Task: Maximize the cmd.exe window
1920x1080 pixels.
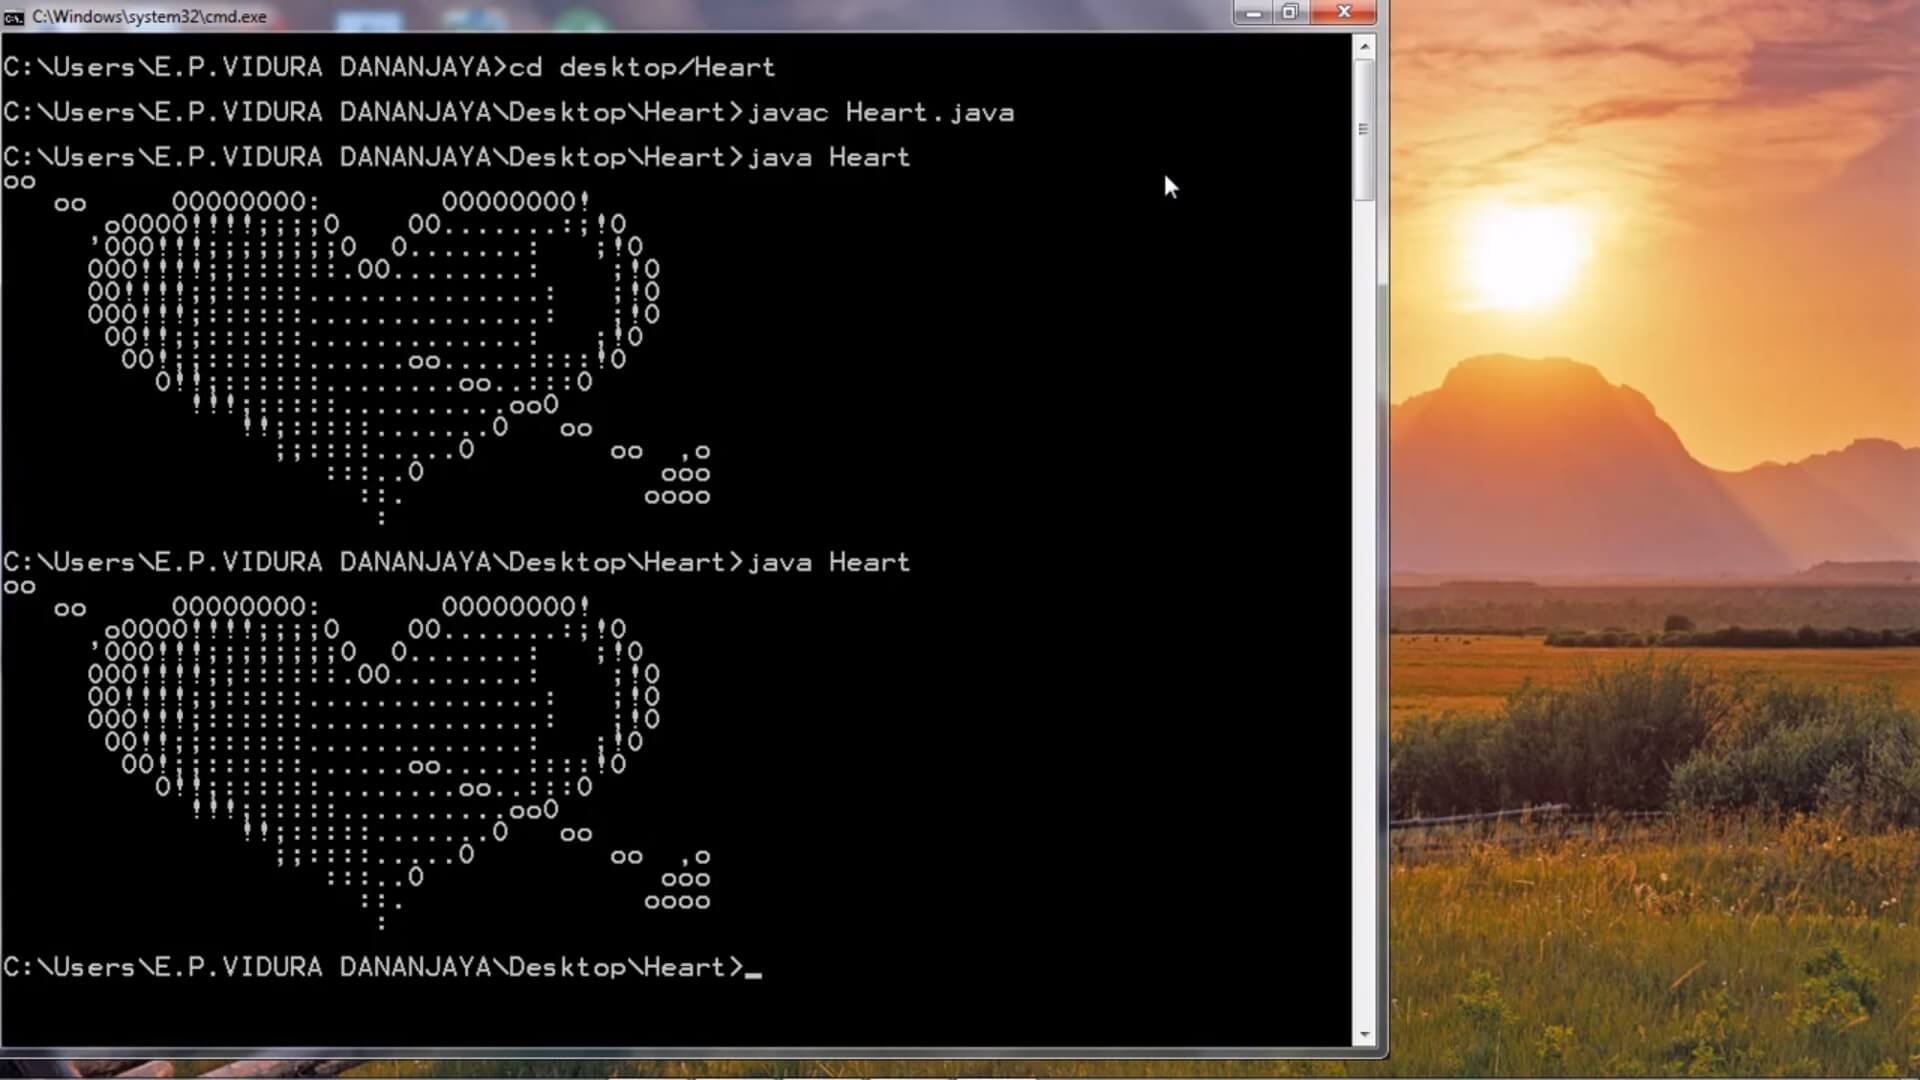Action: tap(1289, 13)
